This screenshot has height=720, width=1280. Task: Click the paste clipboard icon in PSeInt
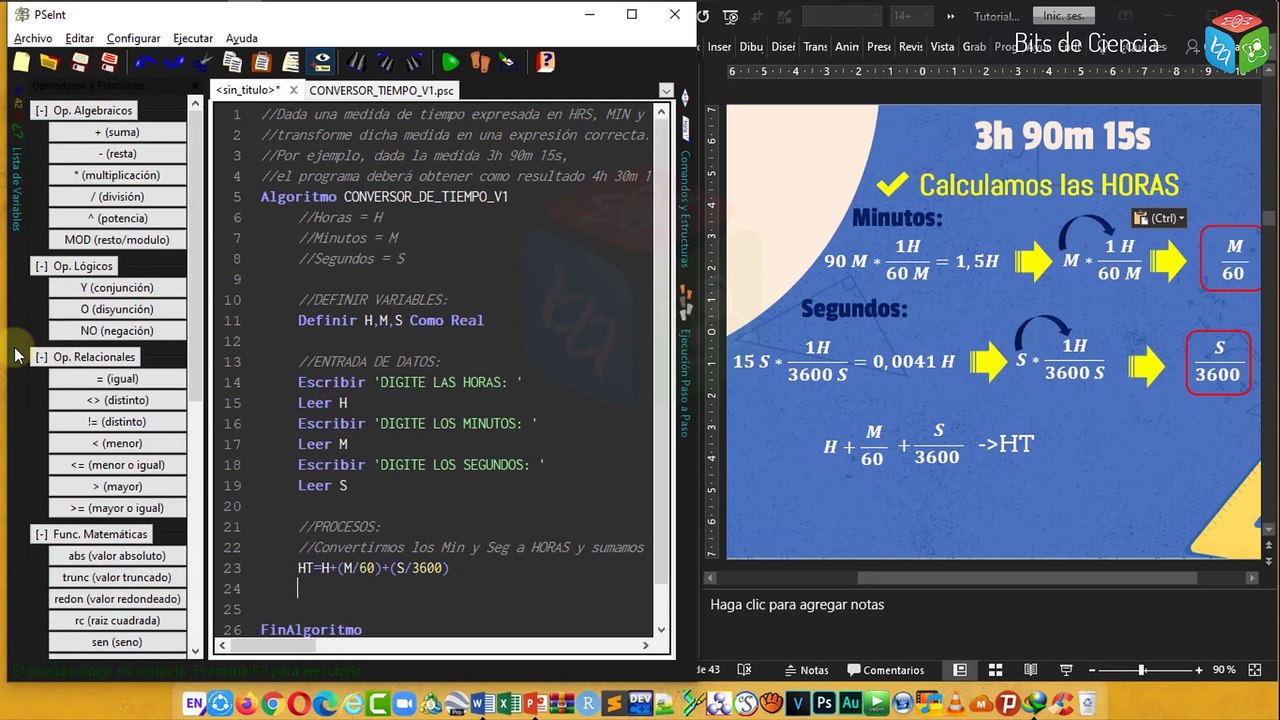pos(261,62)
